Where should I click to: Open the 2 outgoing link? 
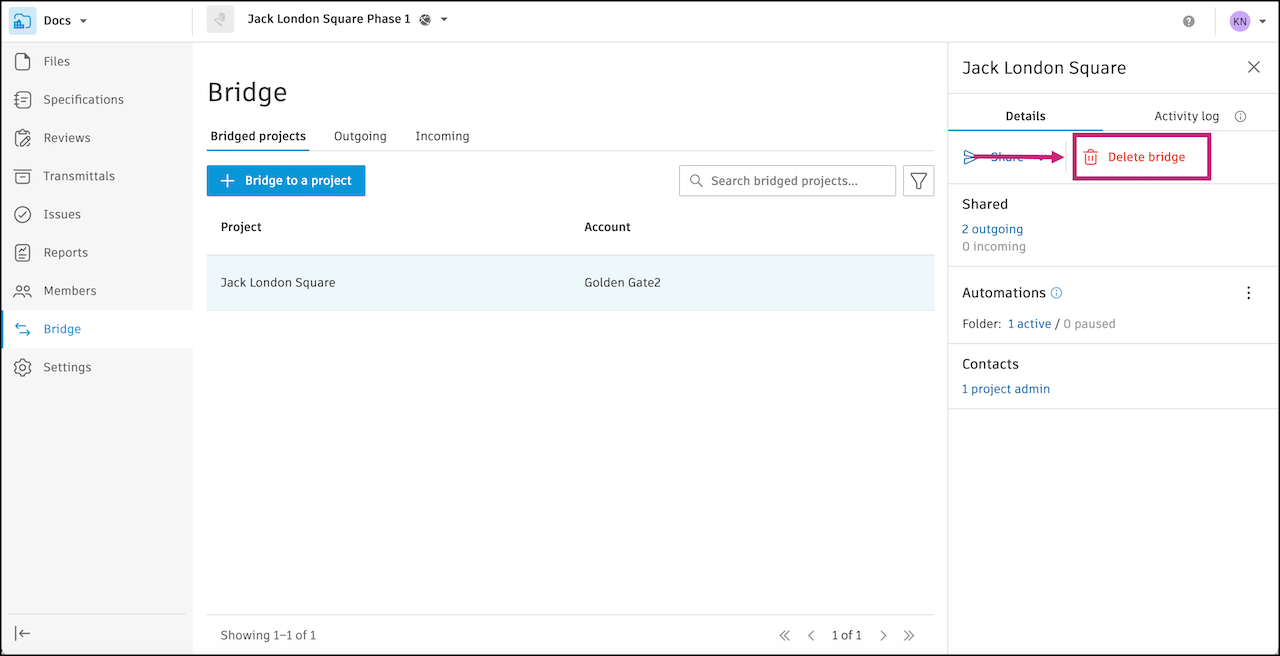tap(992, 229)
